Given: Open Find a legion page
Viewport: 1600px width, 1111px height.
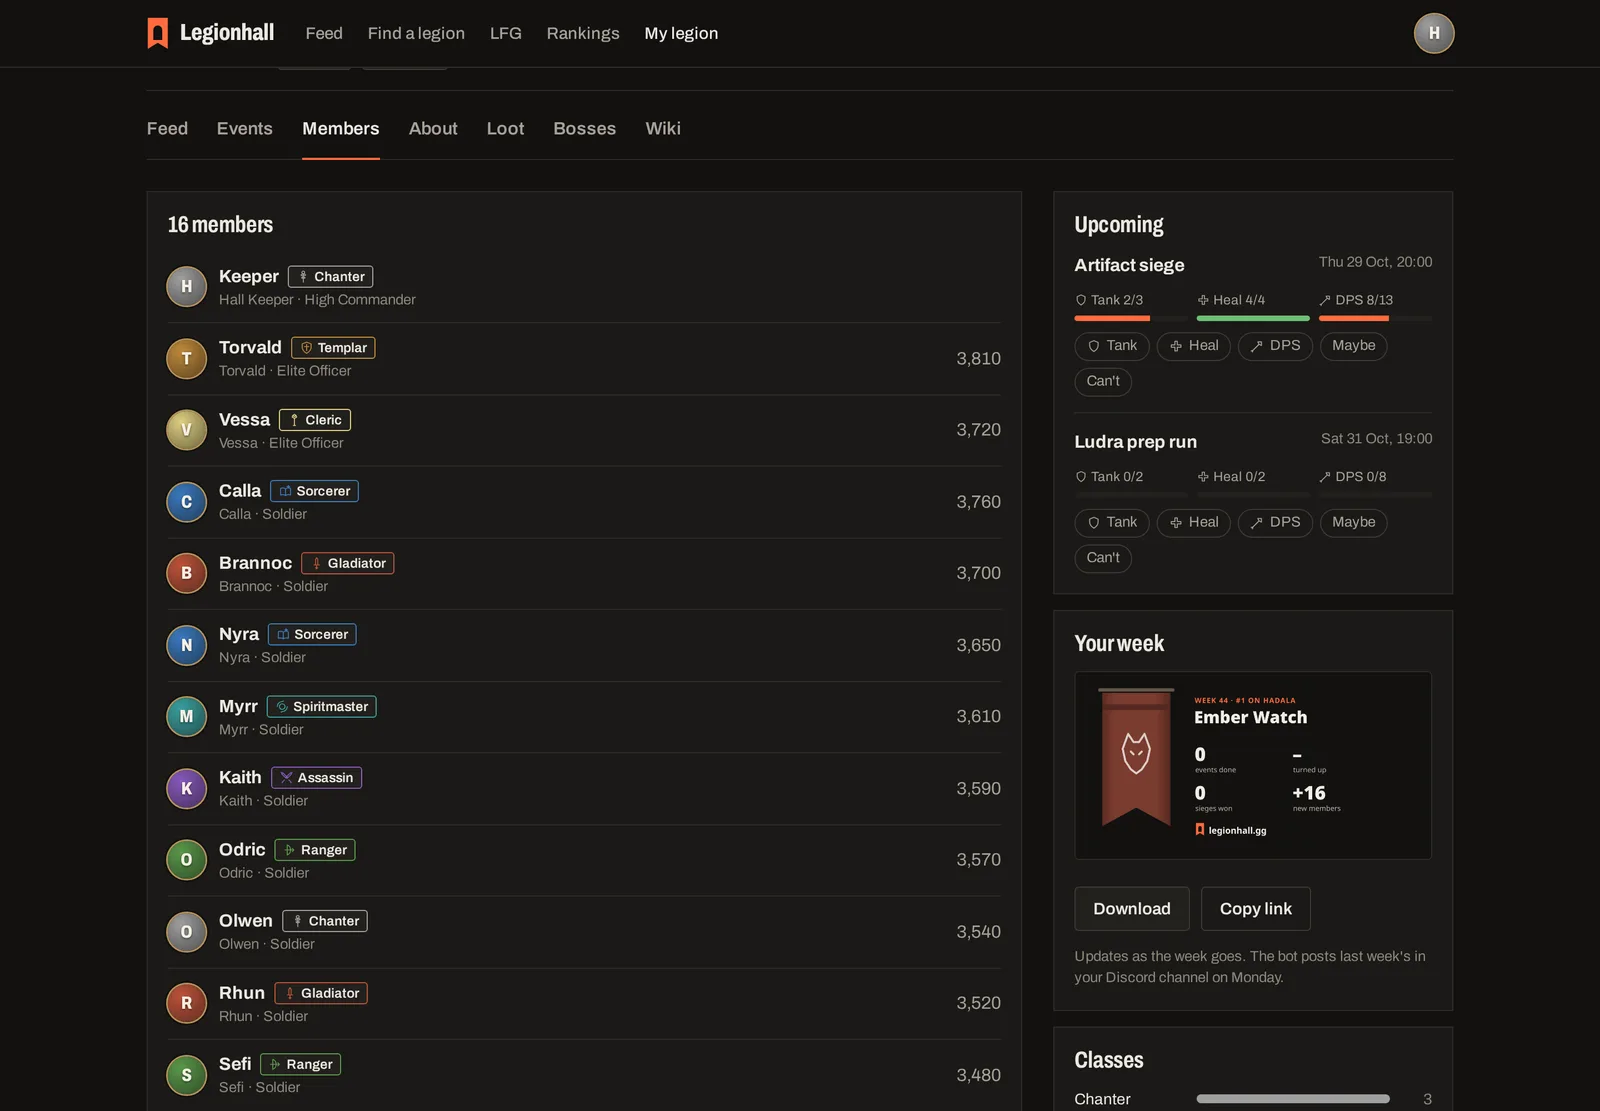Looking at the screenshot, I should tap(416, 33).
